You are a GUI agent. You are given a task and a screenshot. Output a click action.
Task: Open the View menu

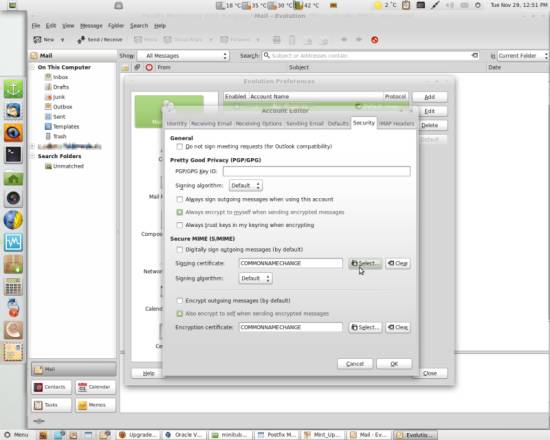[x=68, y=26]
